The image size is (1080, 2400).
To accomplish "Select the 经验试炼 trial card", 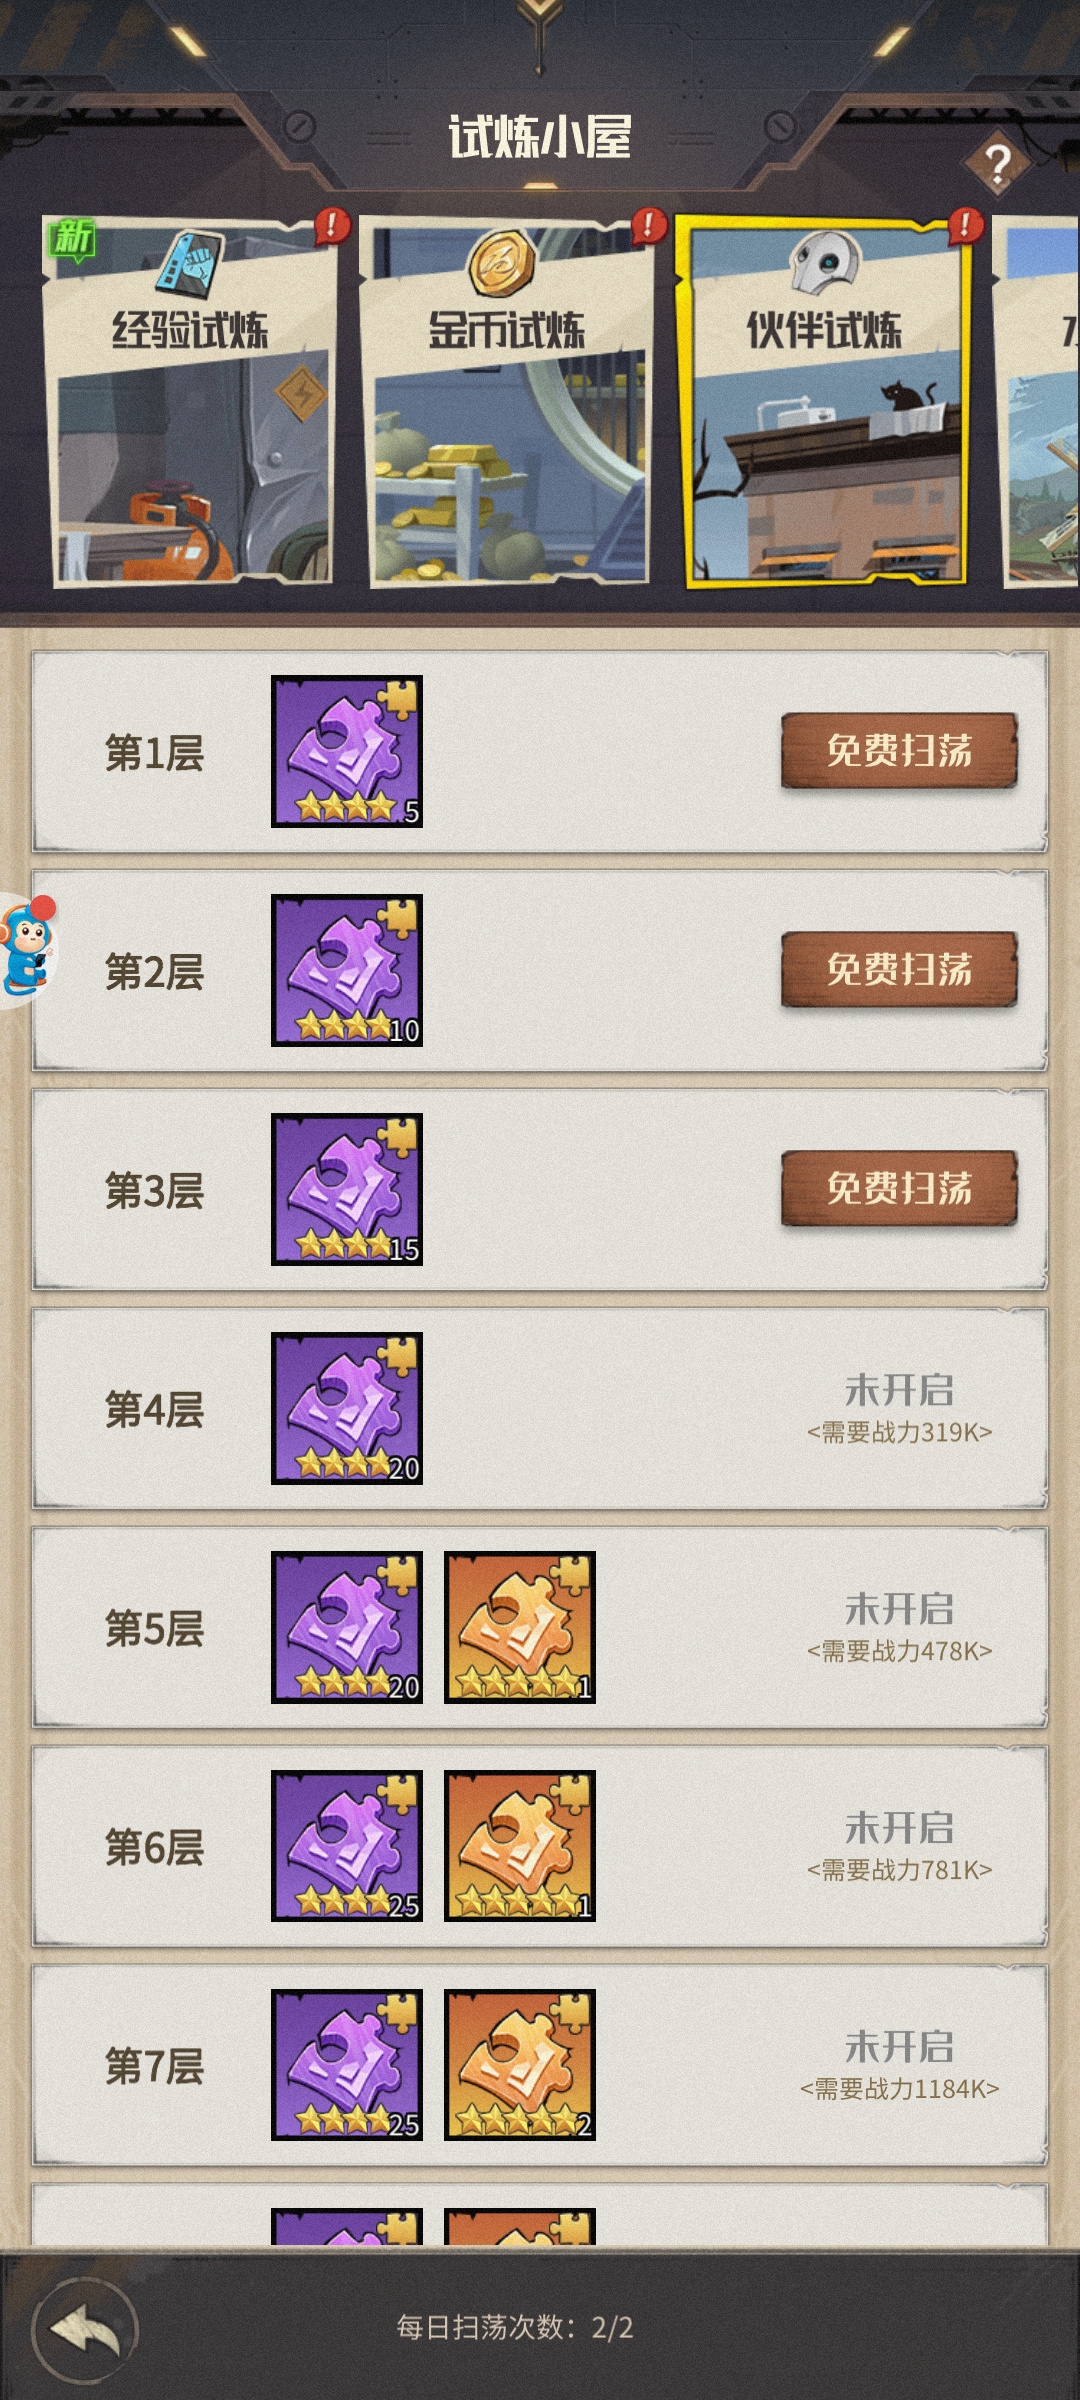I will tap(190, 402).
